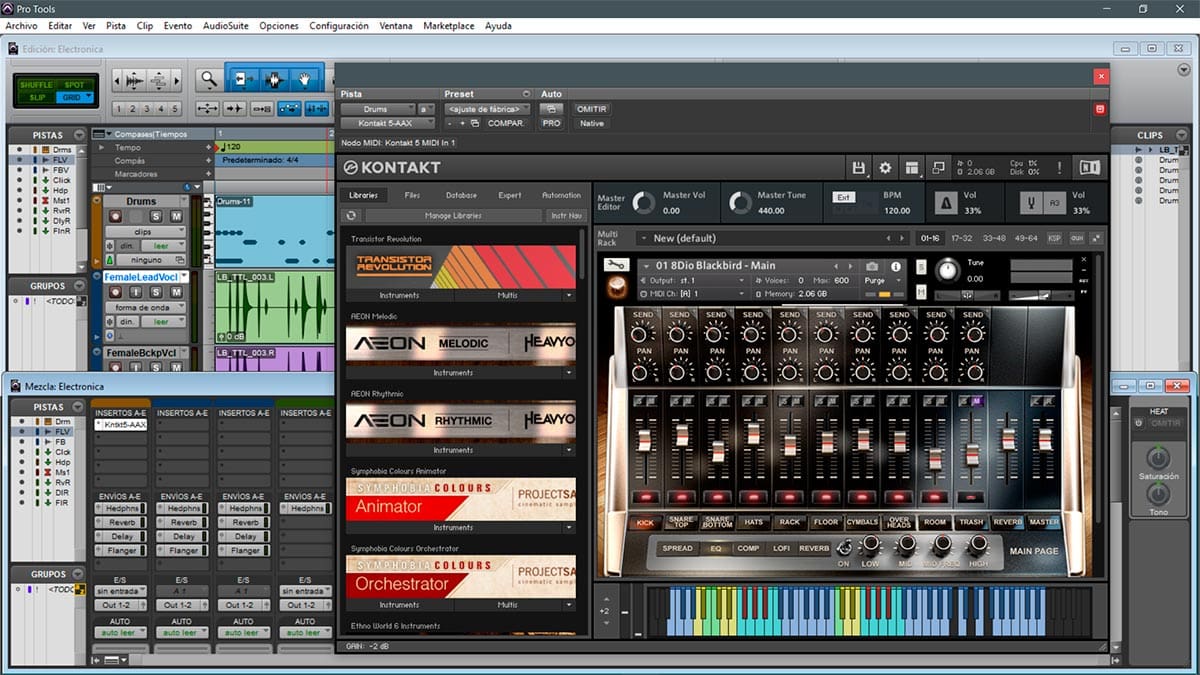Open Kontakt options with the gear icon
The width and height of the screenshot is (1200, 675).
pos(885,167)
